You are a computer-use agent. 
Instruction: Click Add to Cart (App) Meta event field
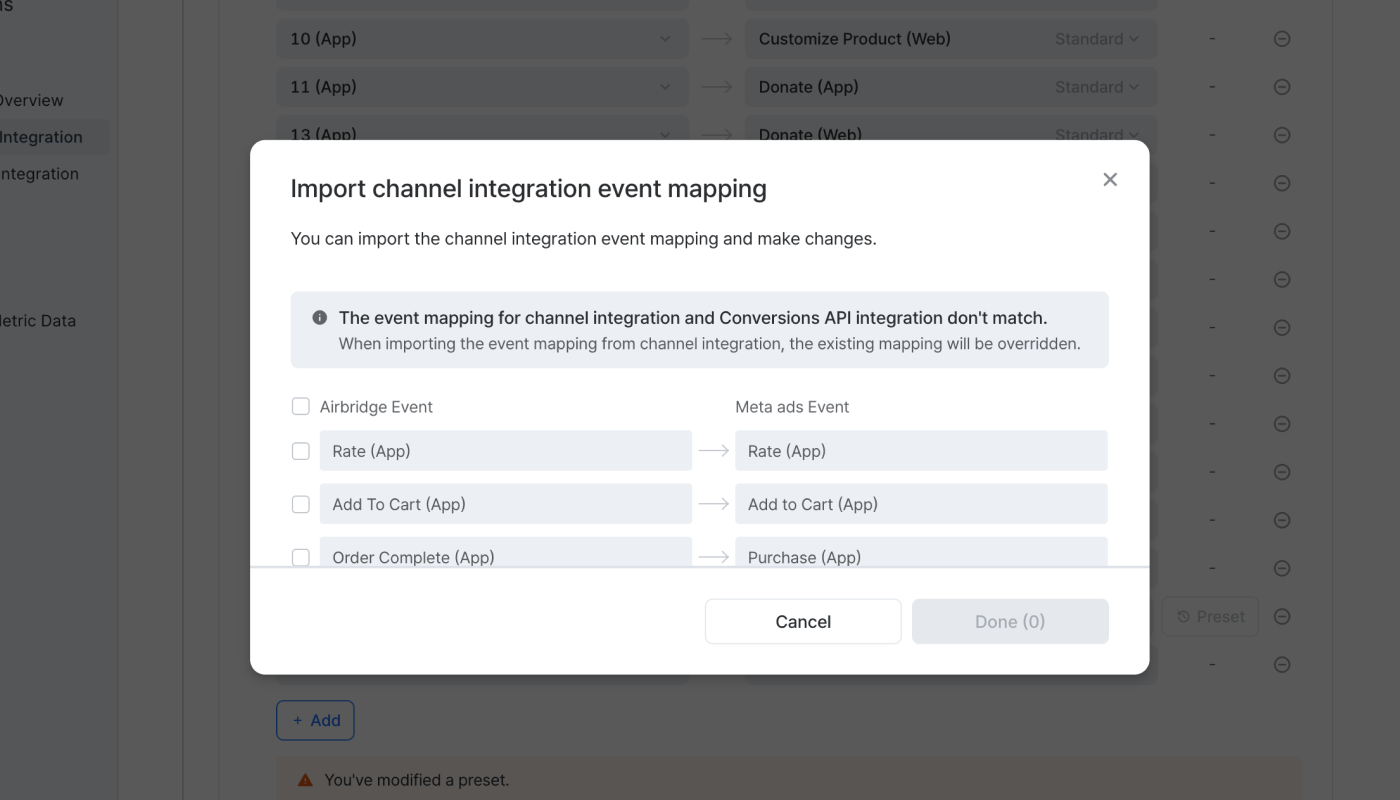click(921, 504)
